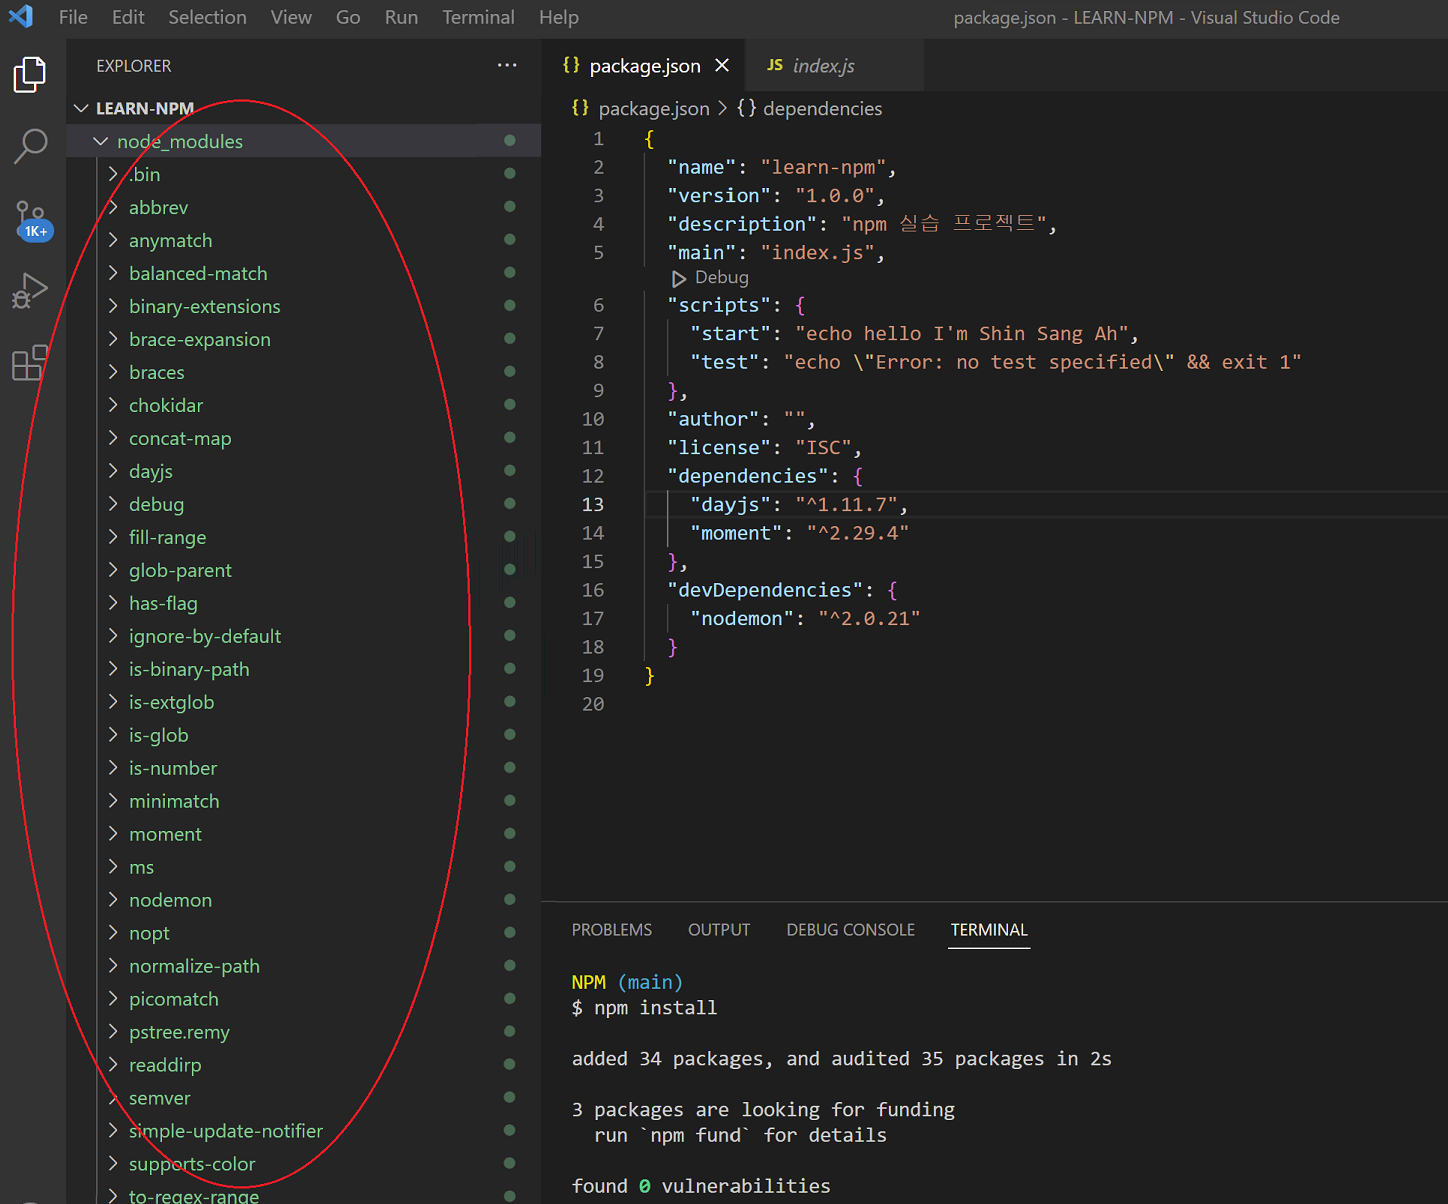This screenshot has width=1448, height=1204.
Task: Select the package.json editor tab
Action: [645, 65]
